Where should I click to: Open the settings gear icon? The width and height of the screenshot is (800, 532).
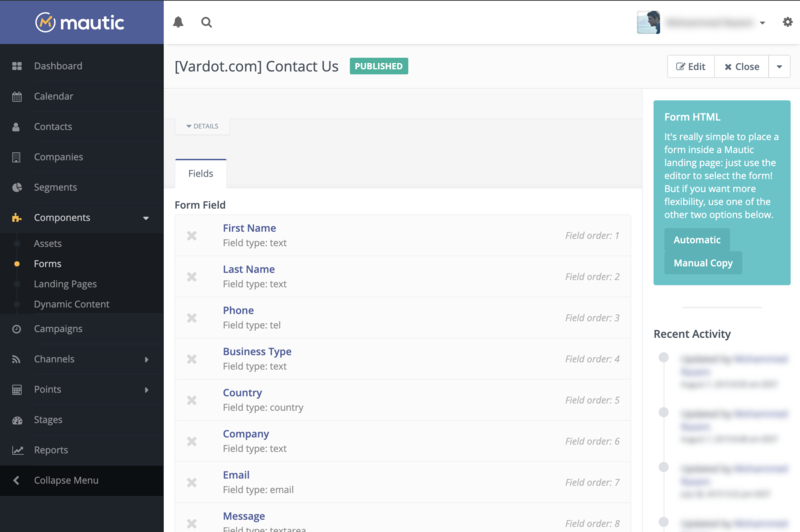788,22
